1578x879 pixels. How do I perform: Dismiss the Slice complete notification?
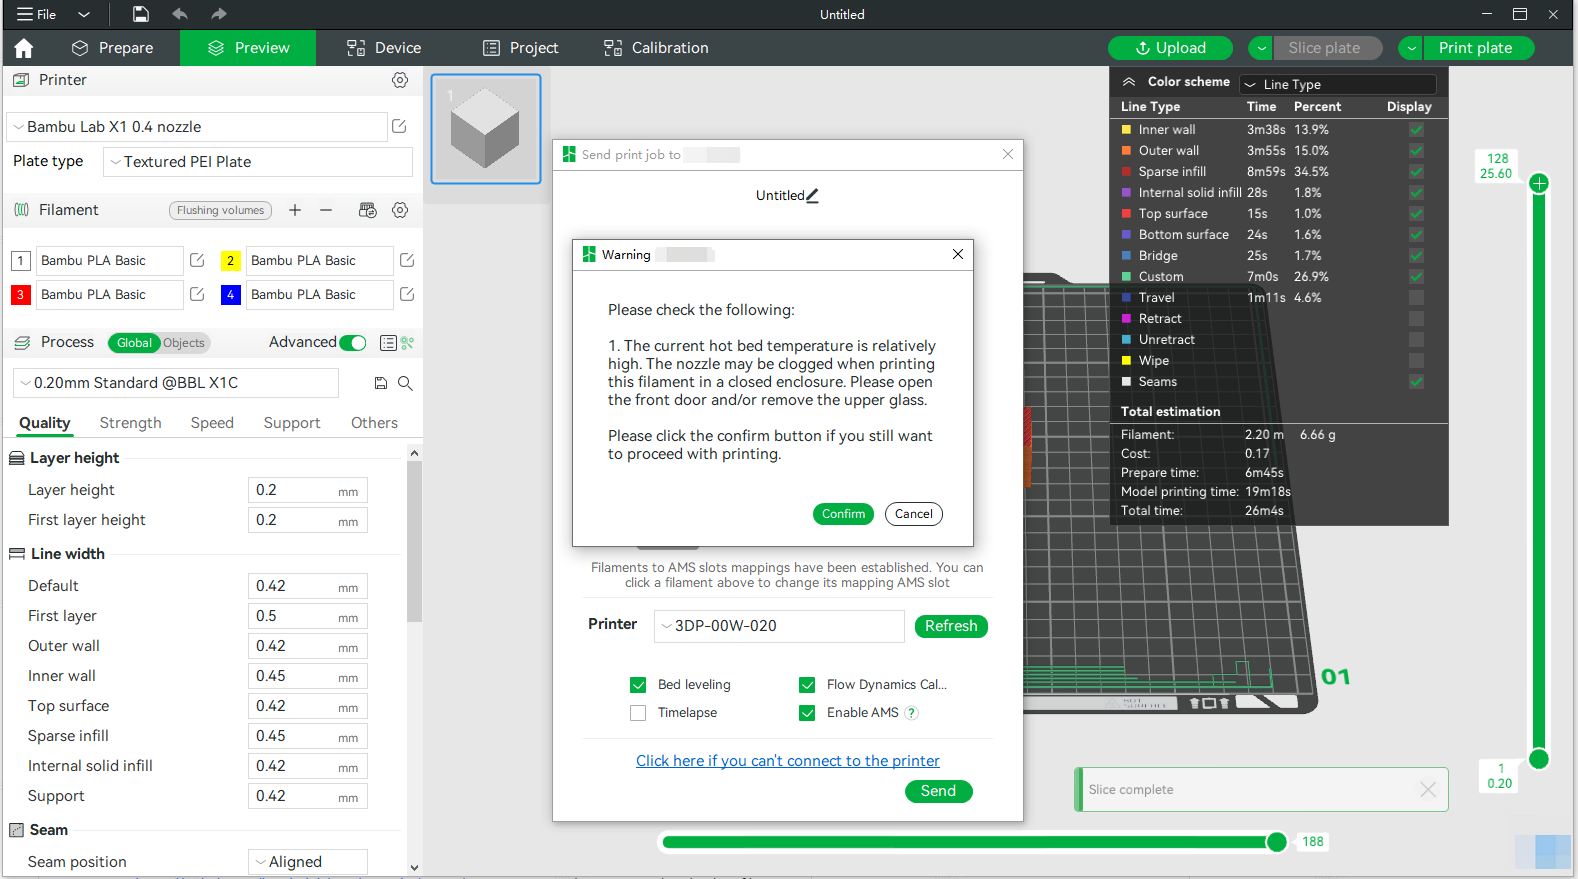click(x=1428, y=790)
